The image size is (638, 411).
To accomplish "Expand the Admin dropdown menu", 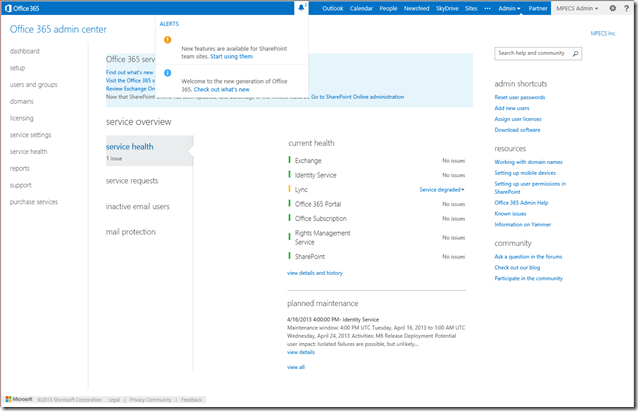I will point(509,8).
